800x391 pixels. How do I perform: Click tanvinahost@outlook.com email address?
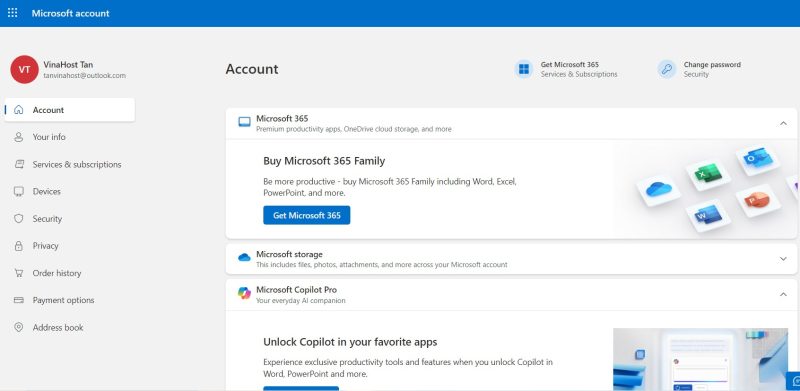click(84, 76)
